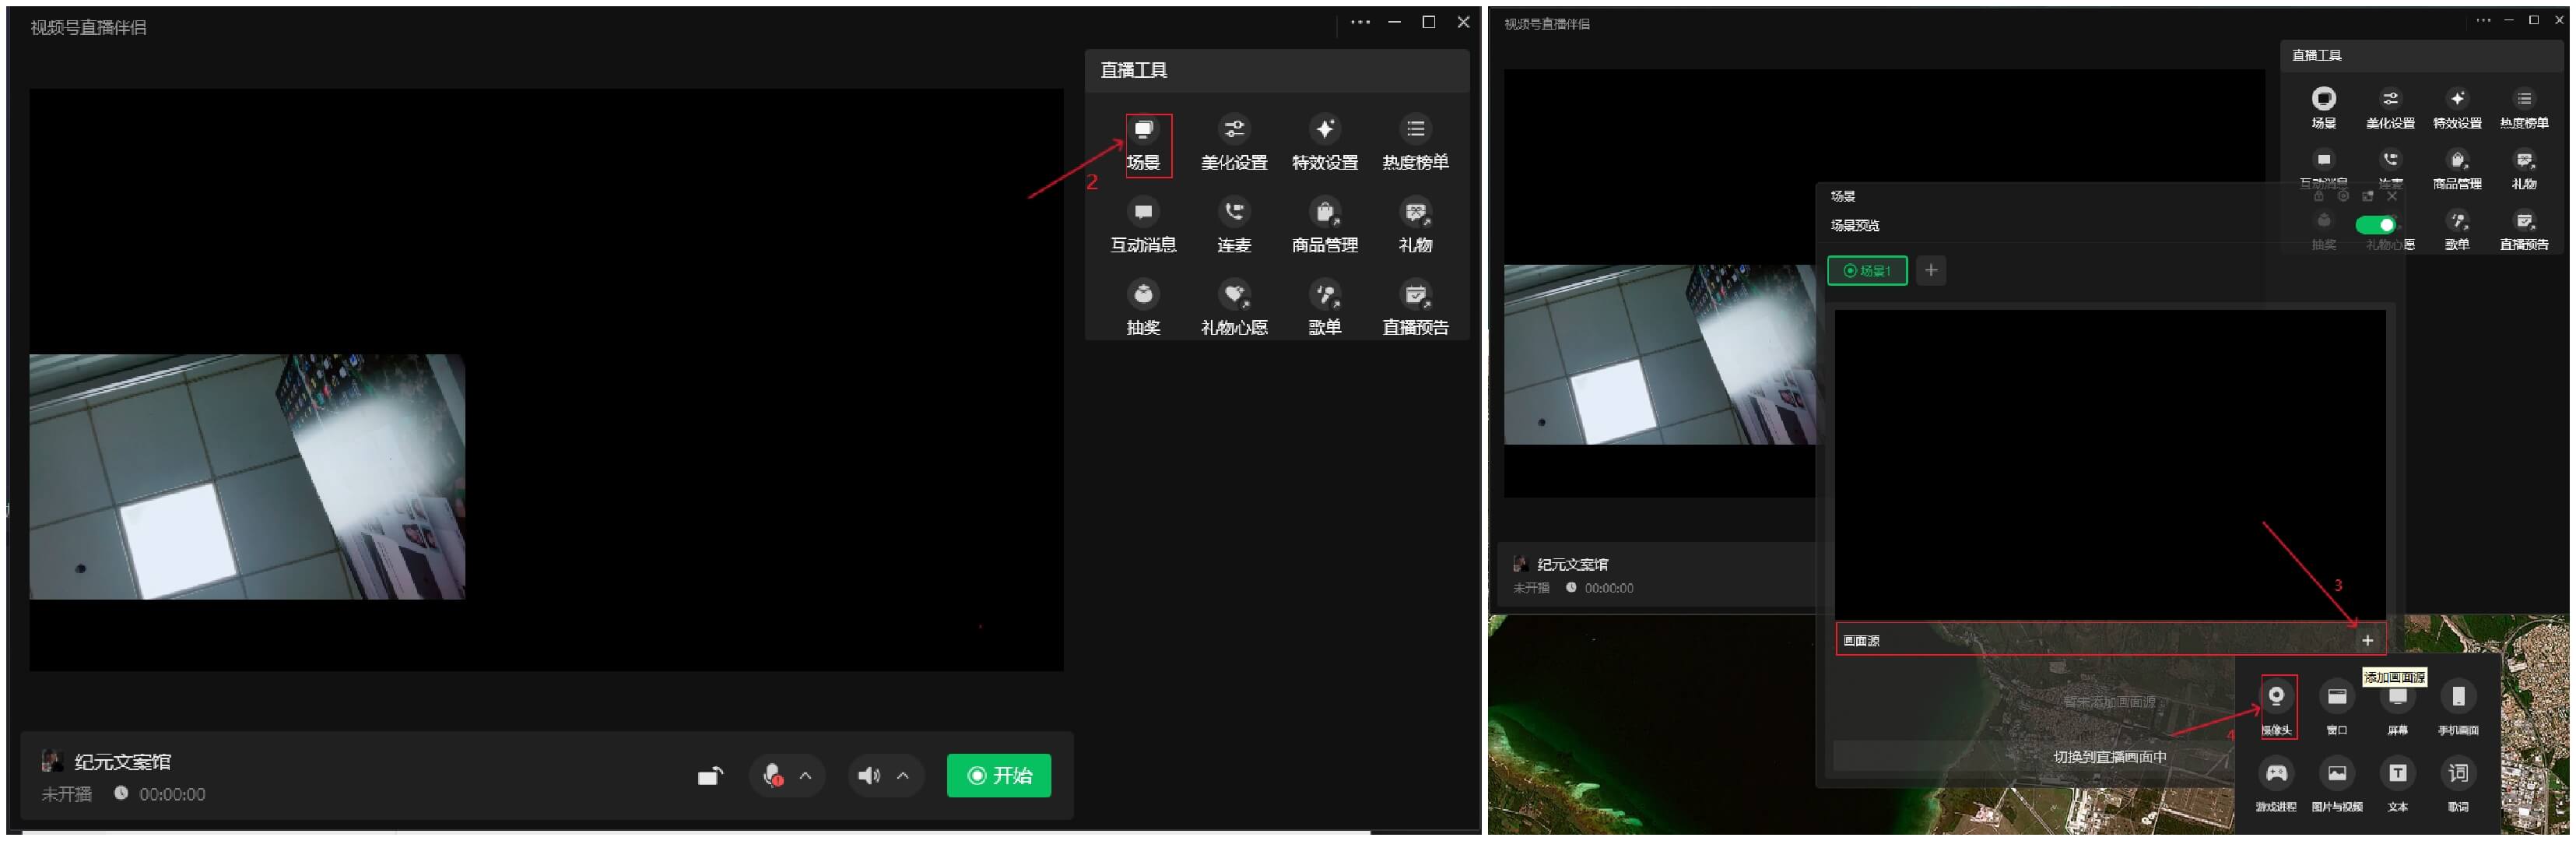
Task: Choose the 手机画面 phone screen source
Action: 2458,707
